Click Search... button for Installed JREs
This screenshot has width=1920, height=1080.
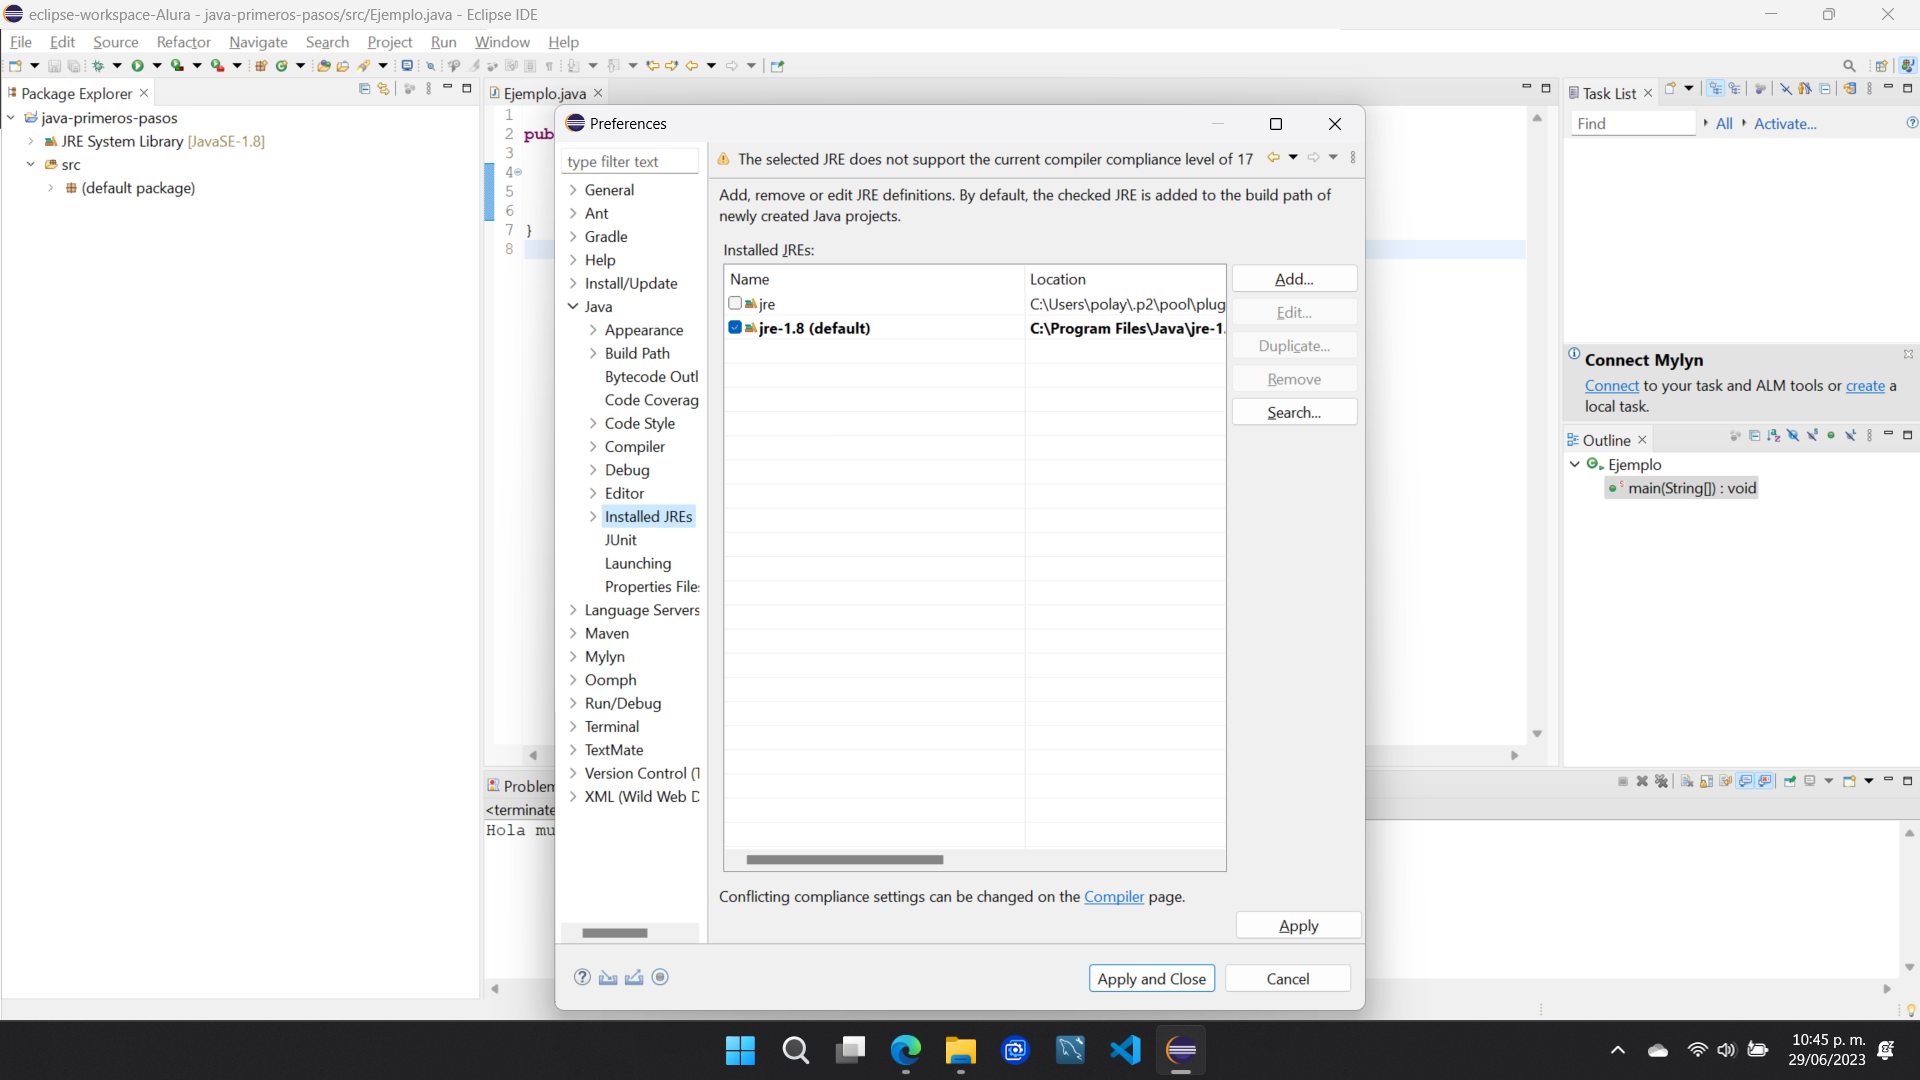click(1294, 412)
